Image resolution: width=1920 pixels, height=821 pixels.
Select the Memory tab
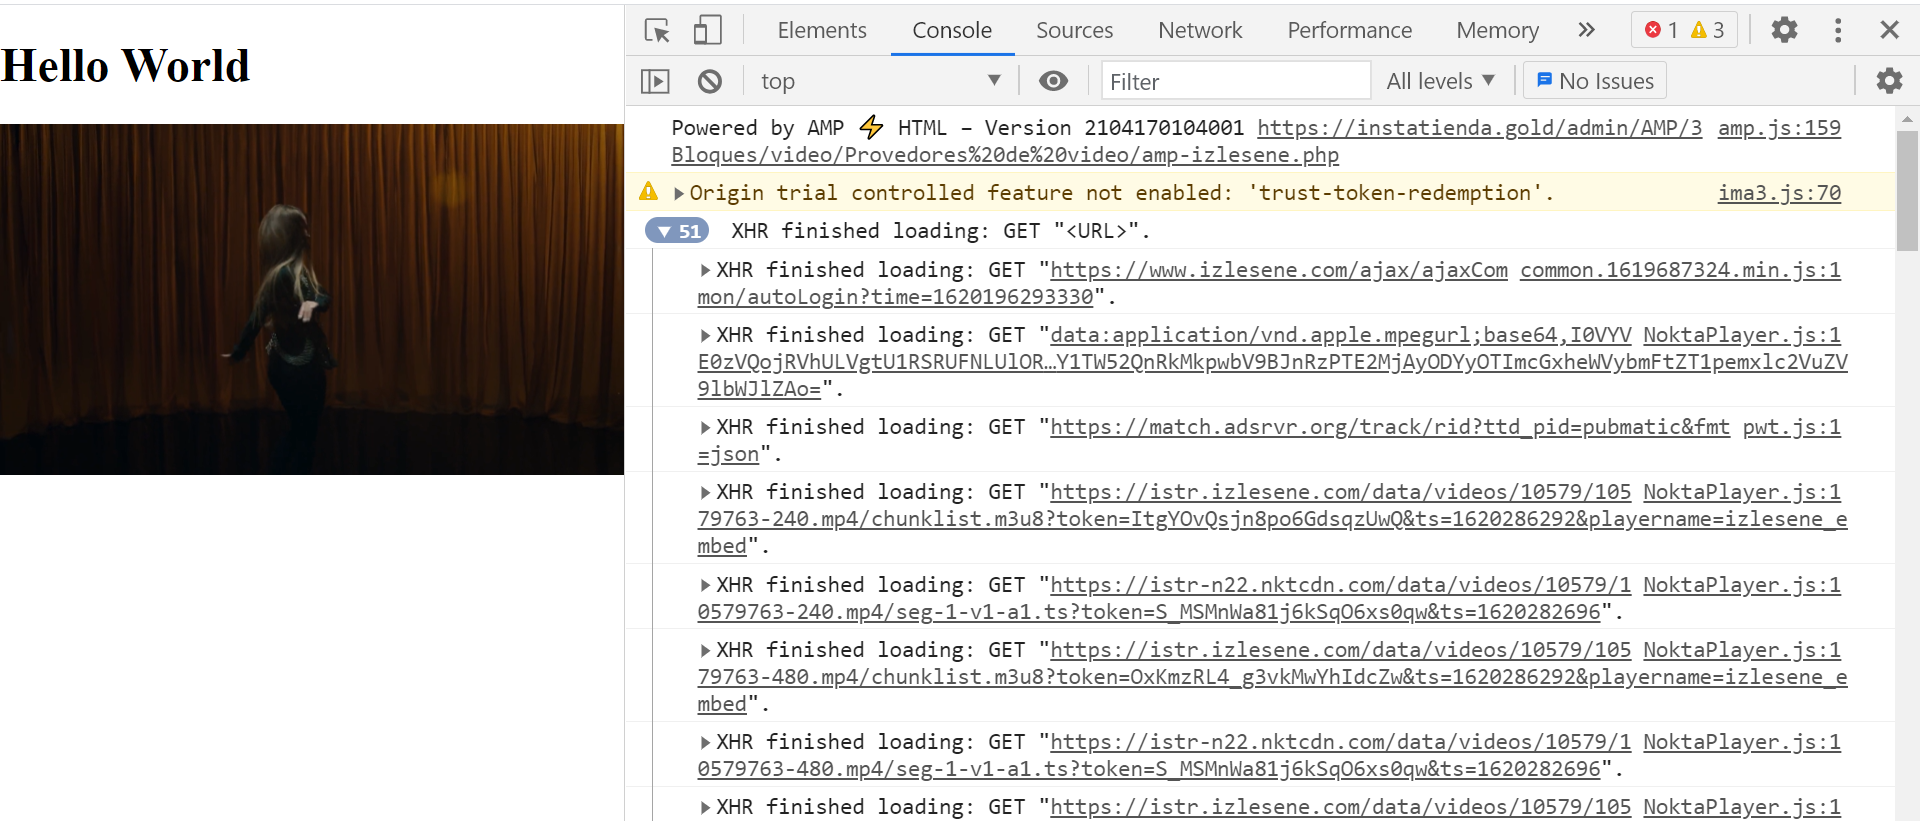[1497, 30]
